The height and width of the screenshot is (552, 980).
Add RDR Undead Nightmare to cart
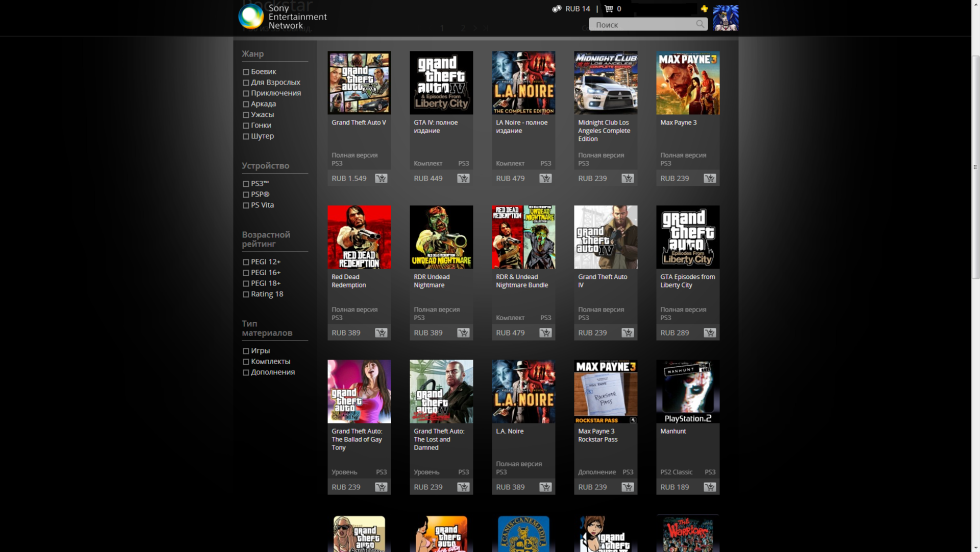463,332
